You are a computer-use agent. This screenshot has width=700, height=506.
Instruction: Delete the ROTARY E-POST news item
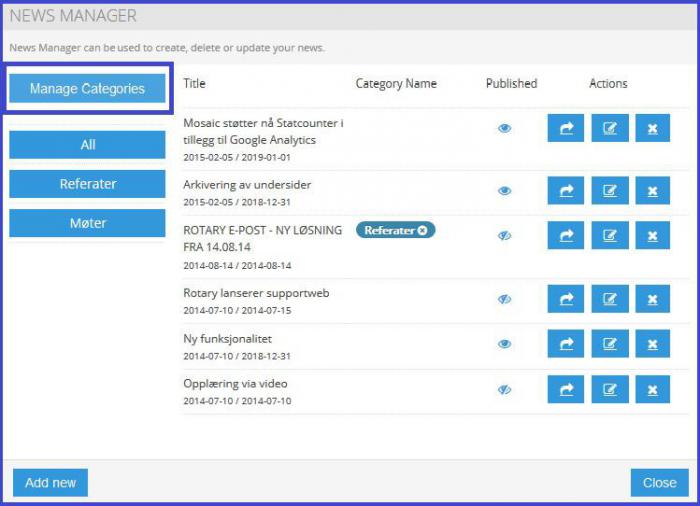[x=652, y=236]
